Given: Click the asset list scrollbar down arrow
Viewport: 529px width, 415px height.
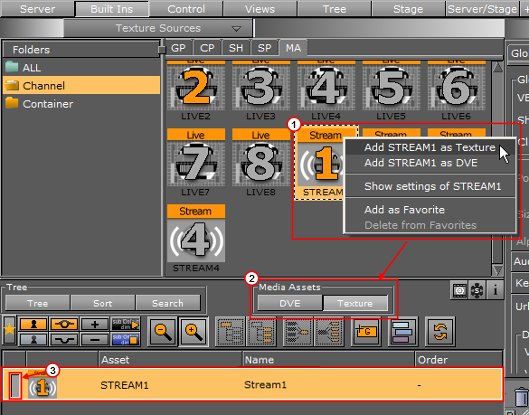Looking at the screenshot, I should coord(498,270).
